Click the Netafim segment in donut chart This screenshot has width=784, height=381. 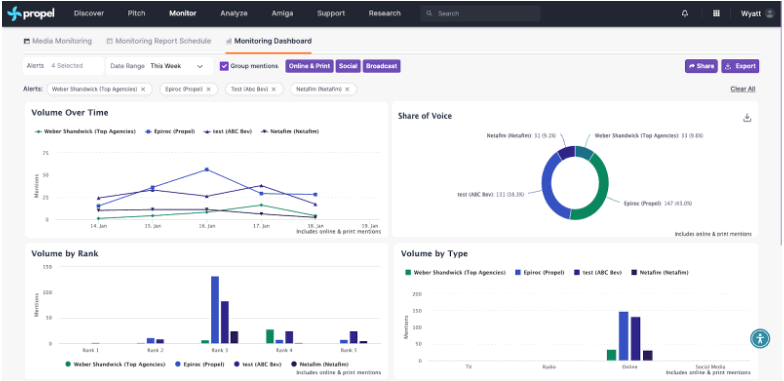(566, 152)
